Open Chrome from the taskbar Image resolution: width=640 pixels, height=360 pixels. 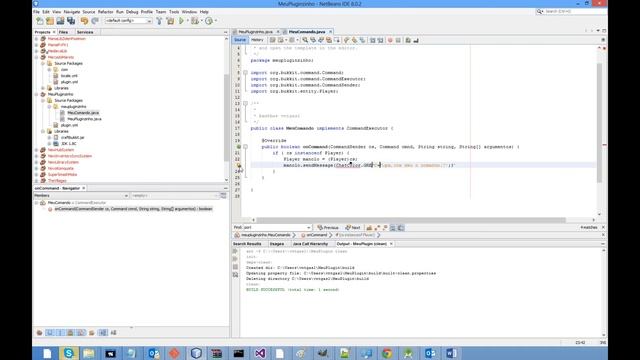tap(387, 353)
